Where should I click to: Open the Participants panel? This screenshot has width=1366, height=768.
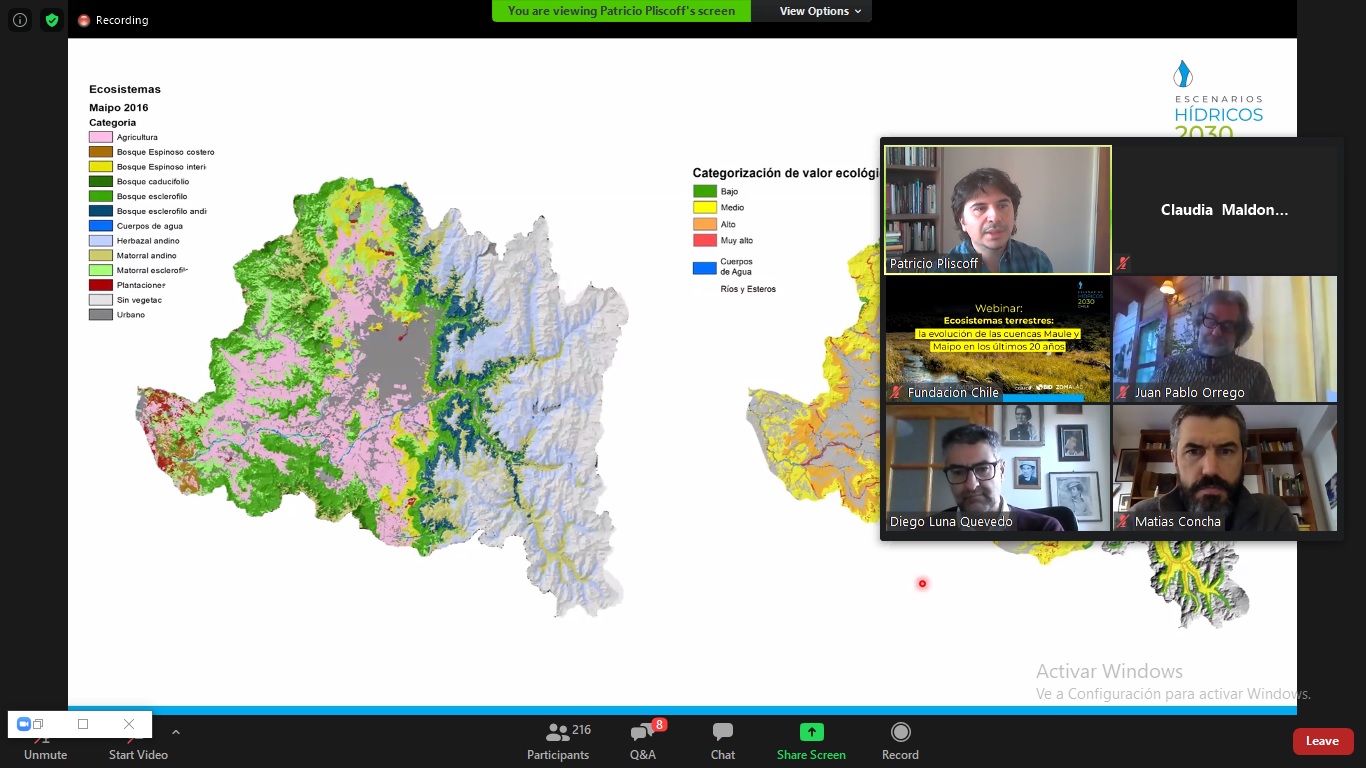click(x=558, y=741)
